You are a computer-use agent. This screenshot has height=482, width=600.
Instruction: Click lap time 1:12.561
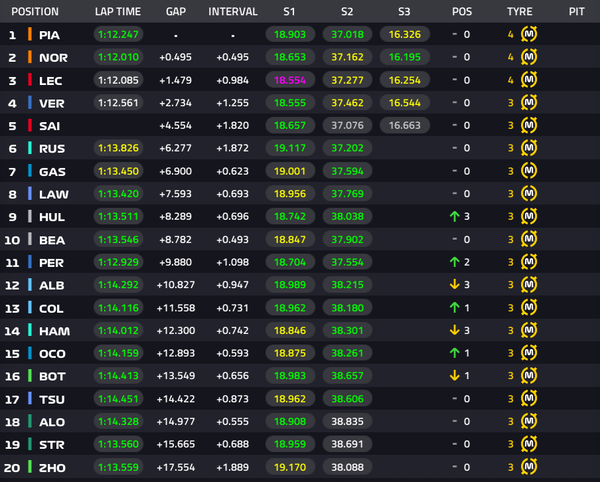tap(118, 103)
